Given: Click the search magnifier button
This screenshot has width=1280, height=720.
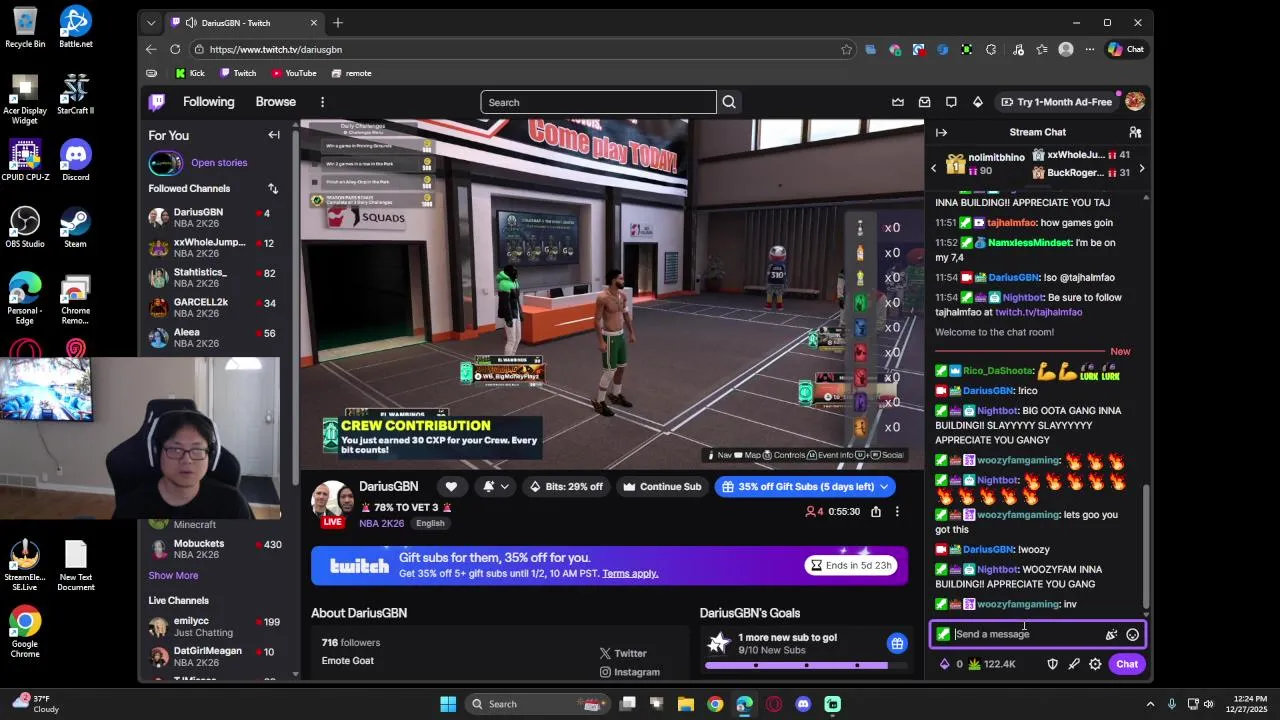Looking at the screenshot, I should coord(729,102).
